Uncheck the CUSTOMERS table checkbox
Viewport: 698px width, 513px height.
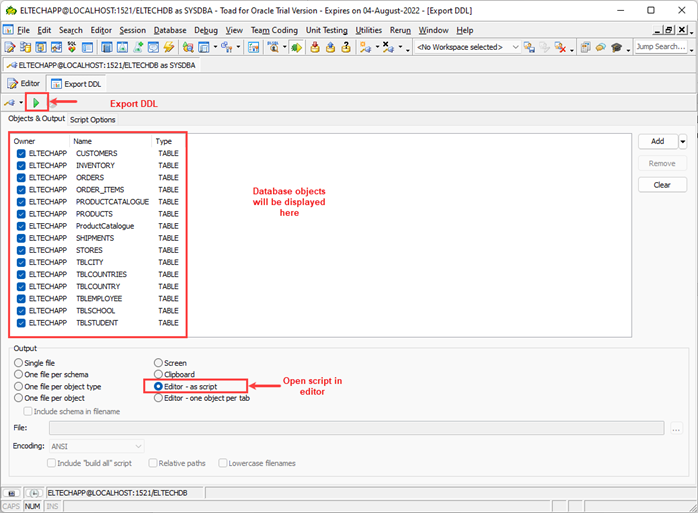21,153
